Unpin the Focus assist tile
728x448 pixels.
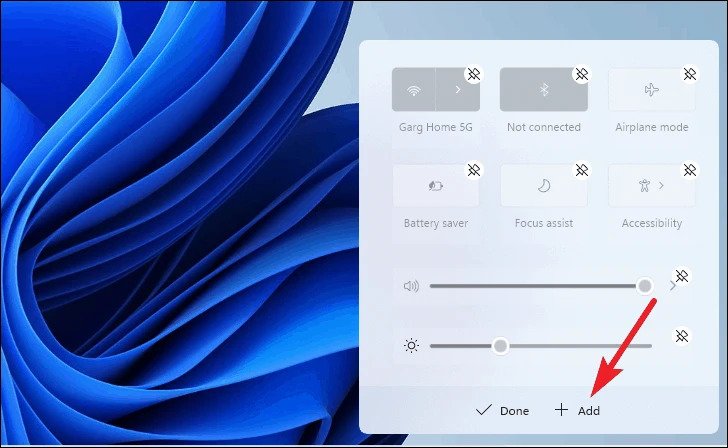pyautogui.click(x=582, y=170)
